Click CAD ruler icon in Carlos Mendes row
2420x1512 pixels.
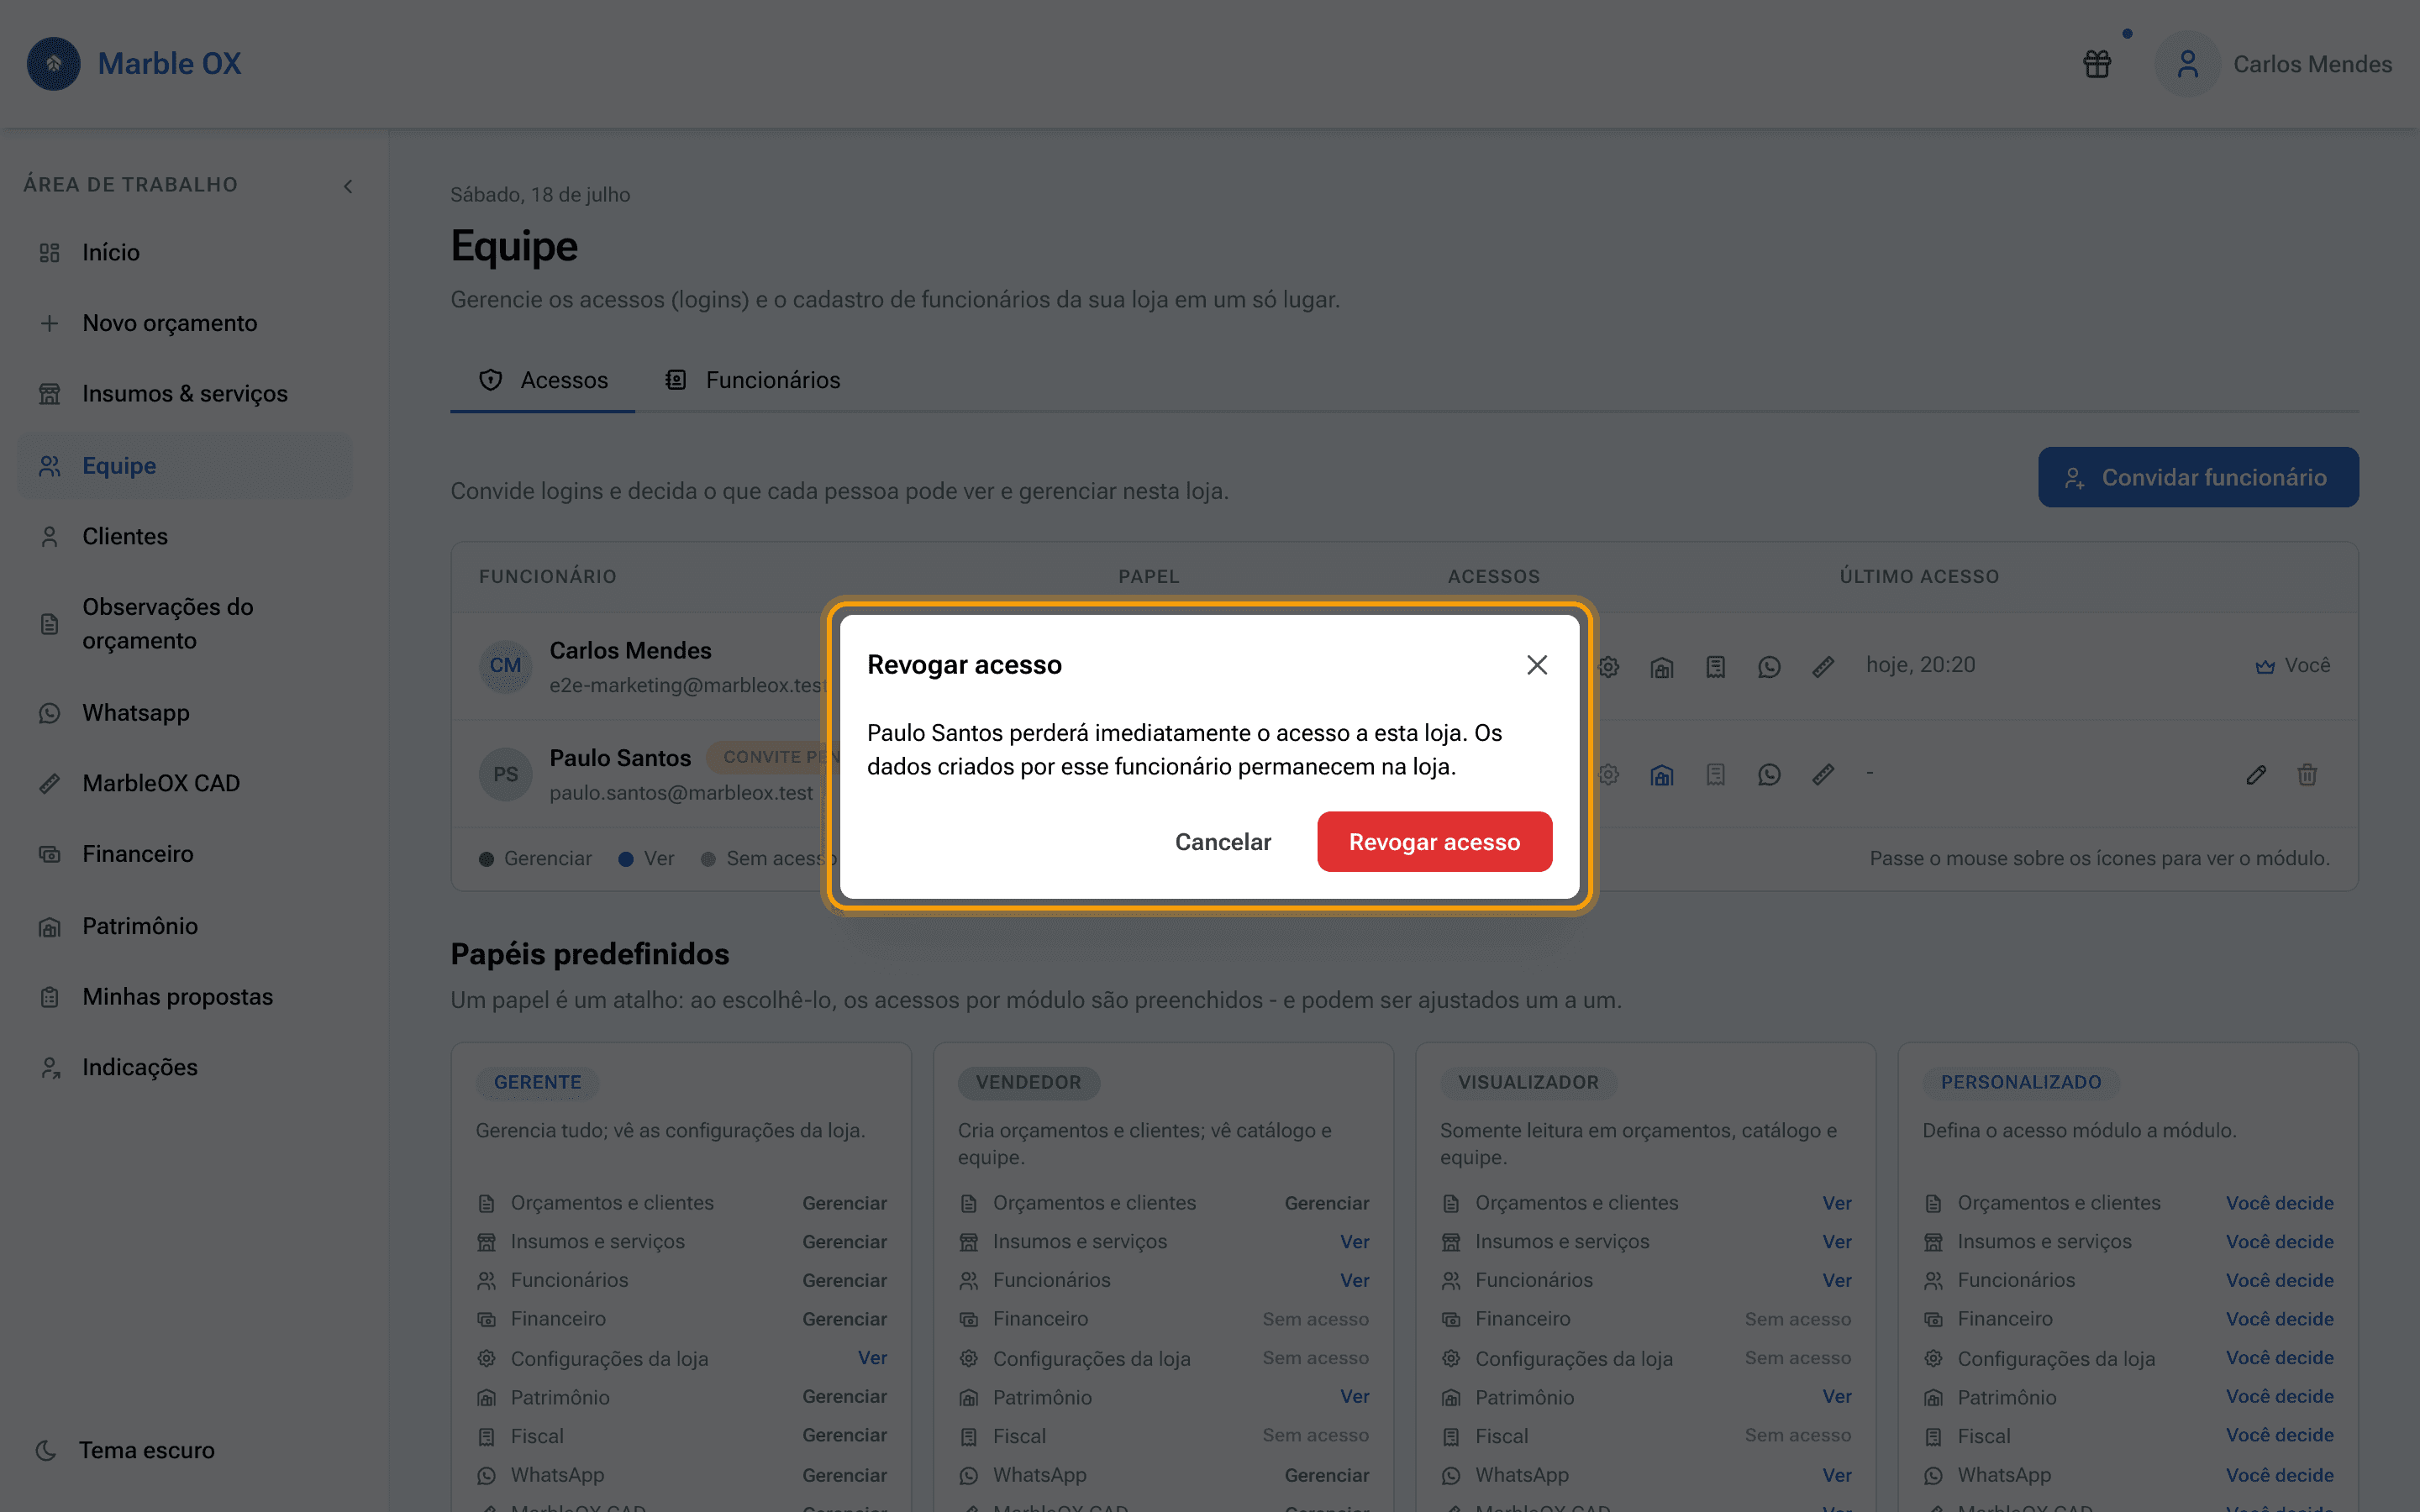[x=1823, y=667]
